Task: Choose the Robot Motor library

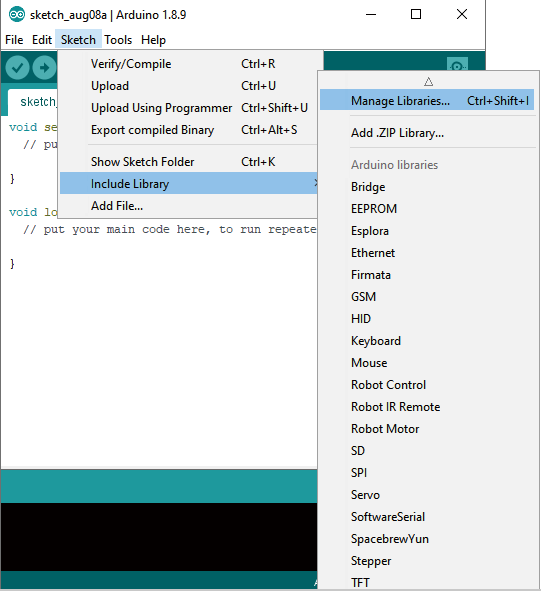Action: point(427,429)
